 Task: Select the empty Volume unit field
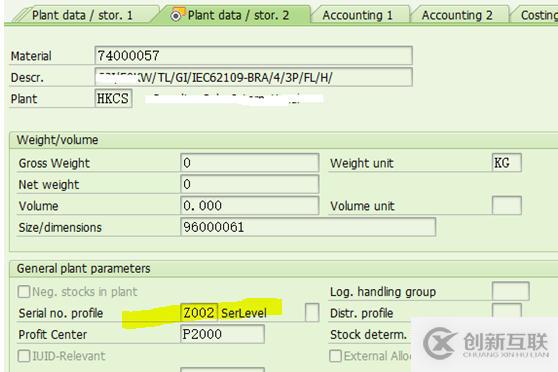coord(507,205)
